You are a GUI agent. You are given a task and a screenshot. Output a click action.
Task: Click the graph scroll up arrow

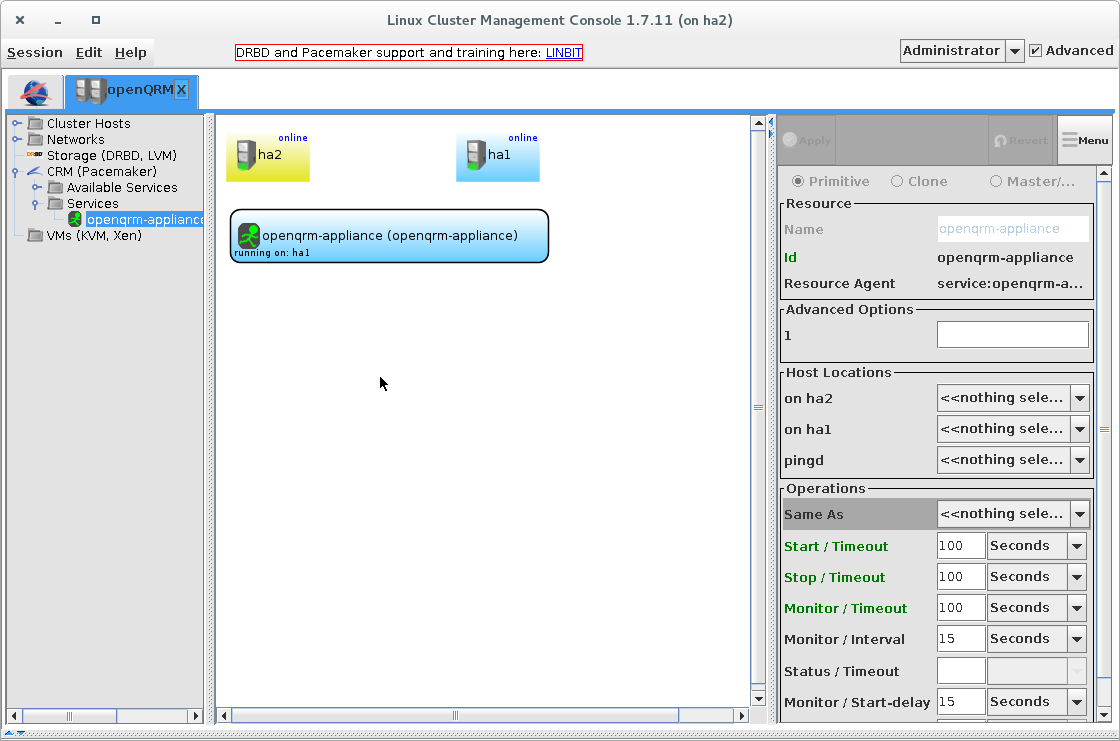pos(759,124)
